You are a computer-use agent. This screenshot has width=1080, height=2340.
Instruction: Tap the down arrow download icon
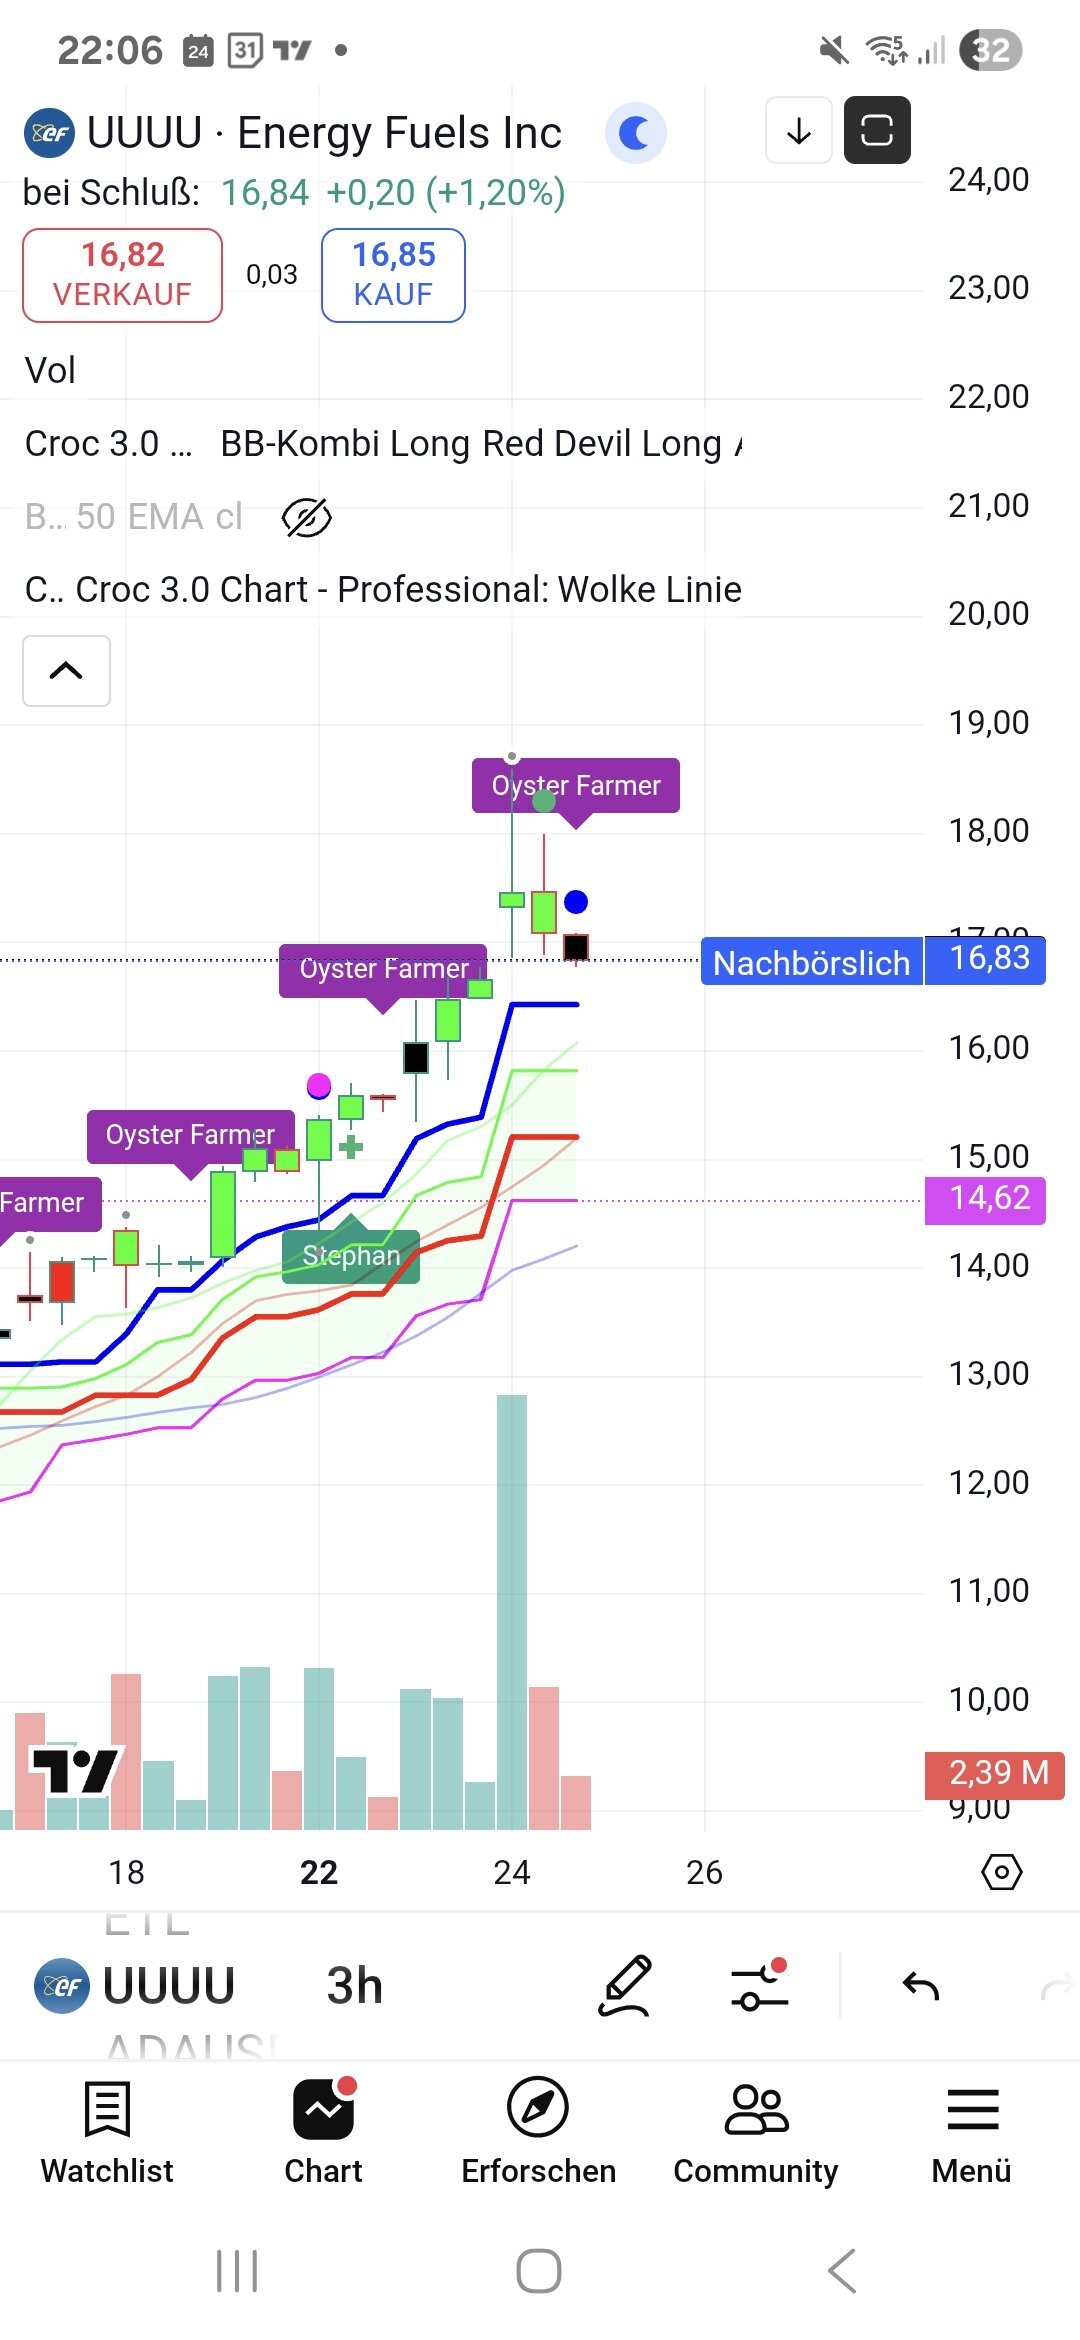tap(799, 130)
